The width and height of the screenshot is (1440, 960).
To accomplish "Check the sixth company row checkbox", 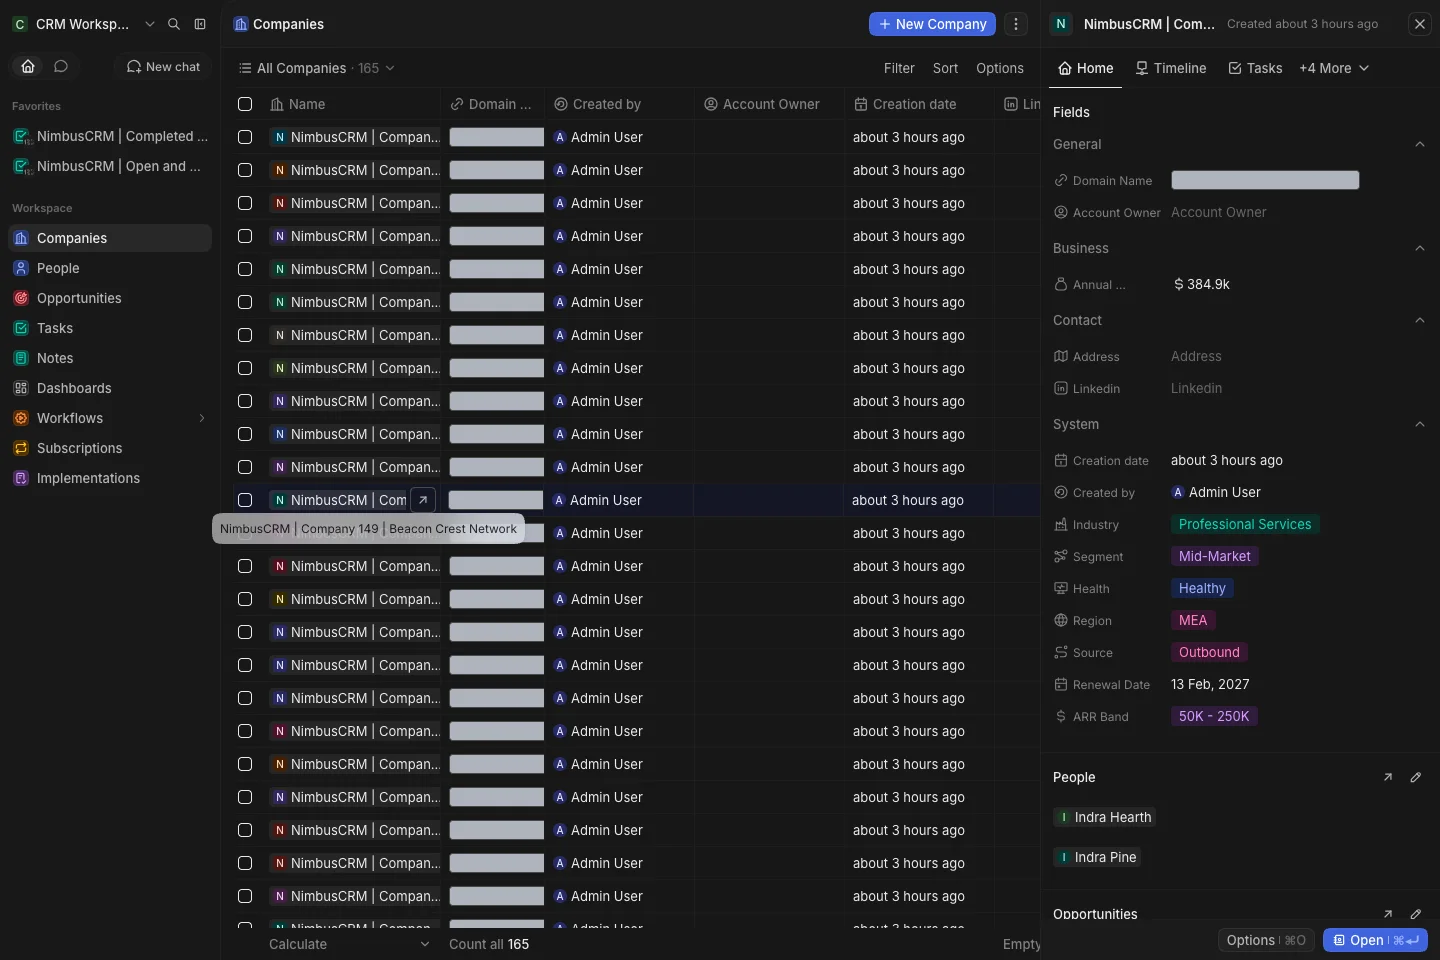I will [245, 302].
